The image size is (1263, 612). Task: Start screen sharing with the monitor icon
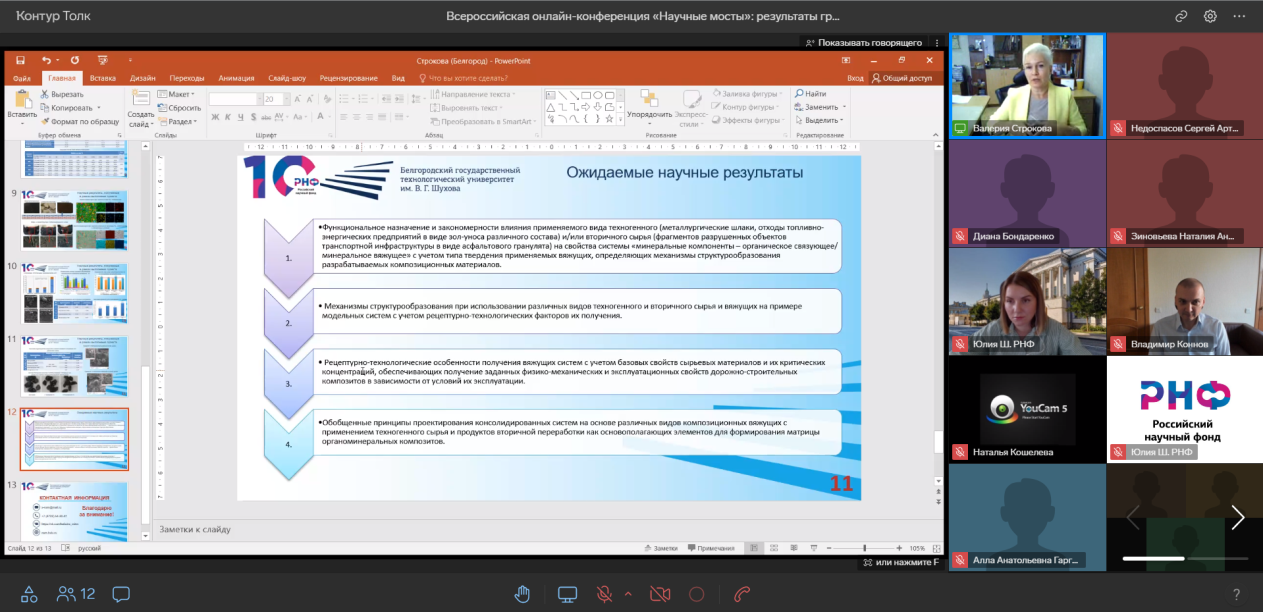click(568, 594)
